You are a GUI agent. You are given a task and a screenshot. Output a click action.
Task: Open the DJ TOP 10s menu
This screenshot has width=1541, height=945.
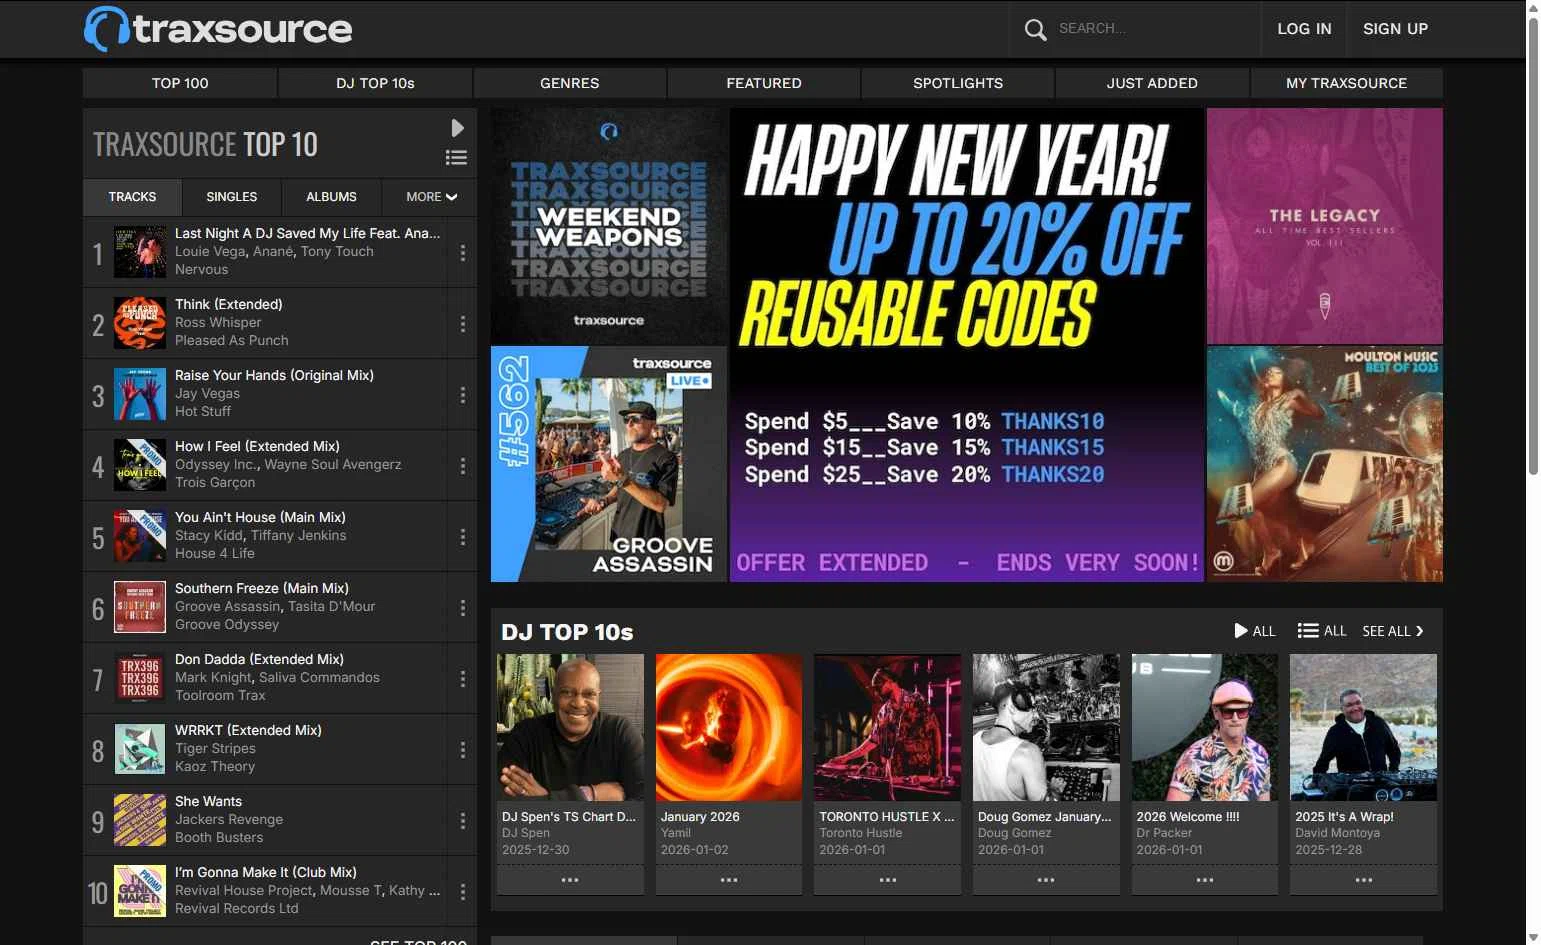pos(375,83)
